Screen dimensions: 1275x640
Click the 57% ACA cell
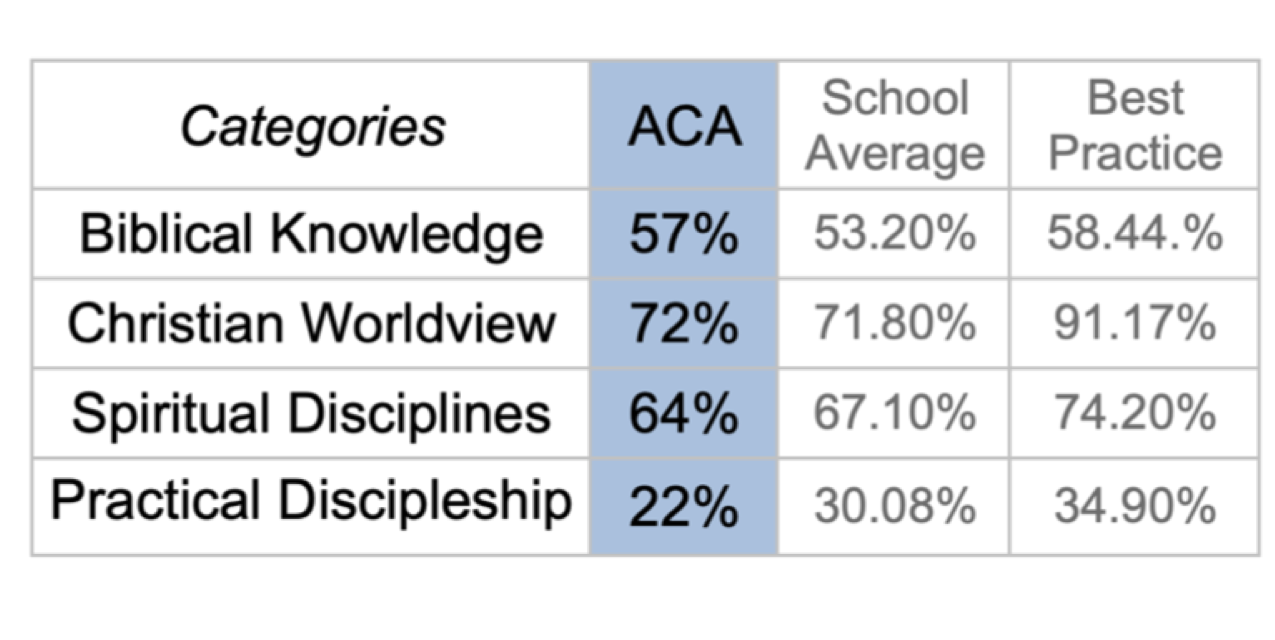[684, 234]
